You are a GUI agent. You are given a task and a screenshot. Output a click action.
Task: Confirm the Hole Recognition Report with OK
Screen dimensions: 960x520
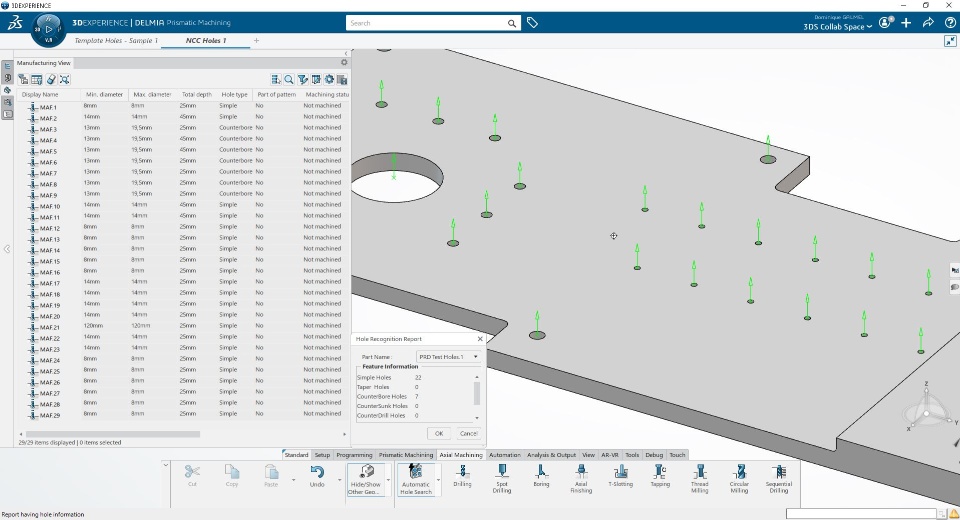(x=439, y=433)
